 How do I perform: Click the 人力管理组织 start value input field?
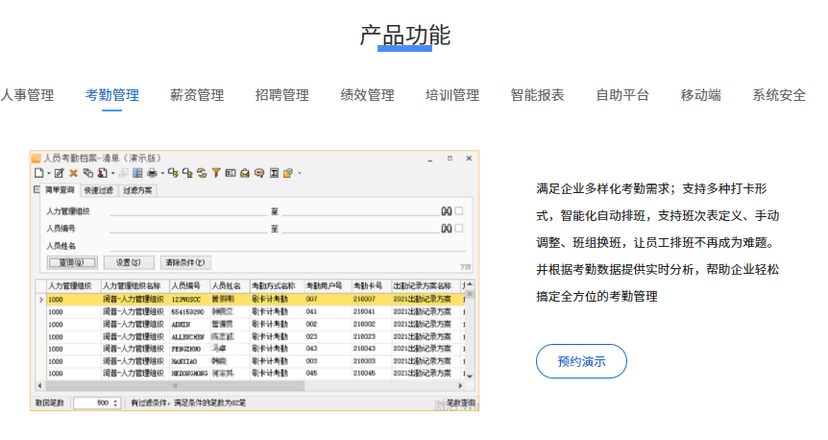pyautogui.click(x=189, y=211)
